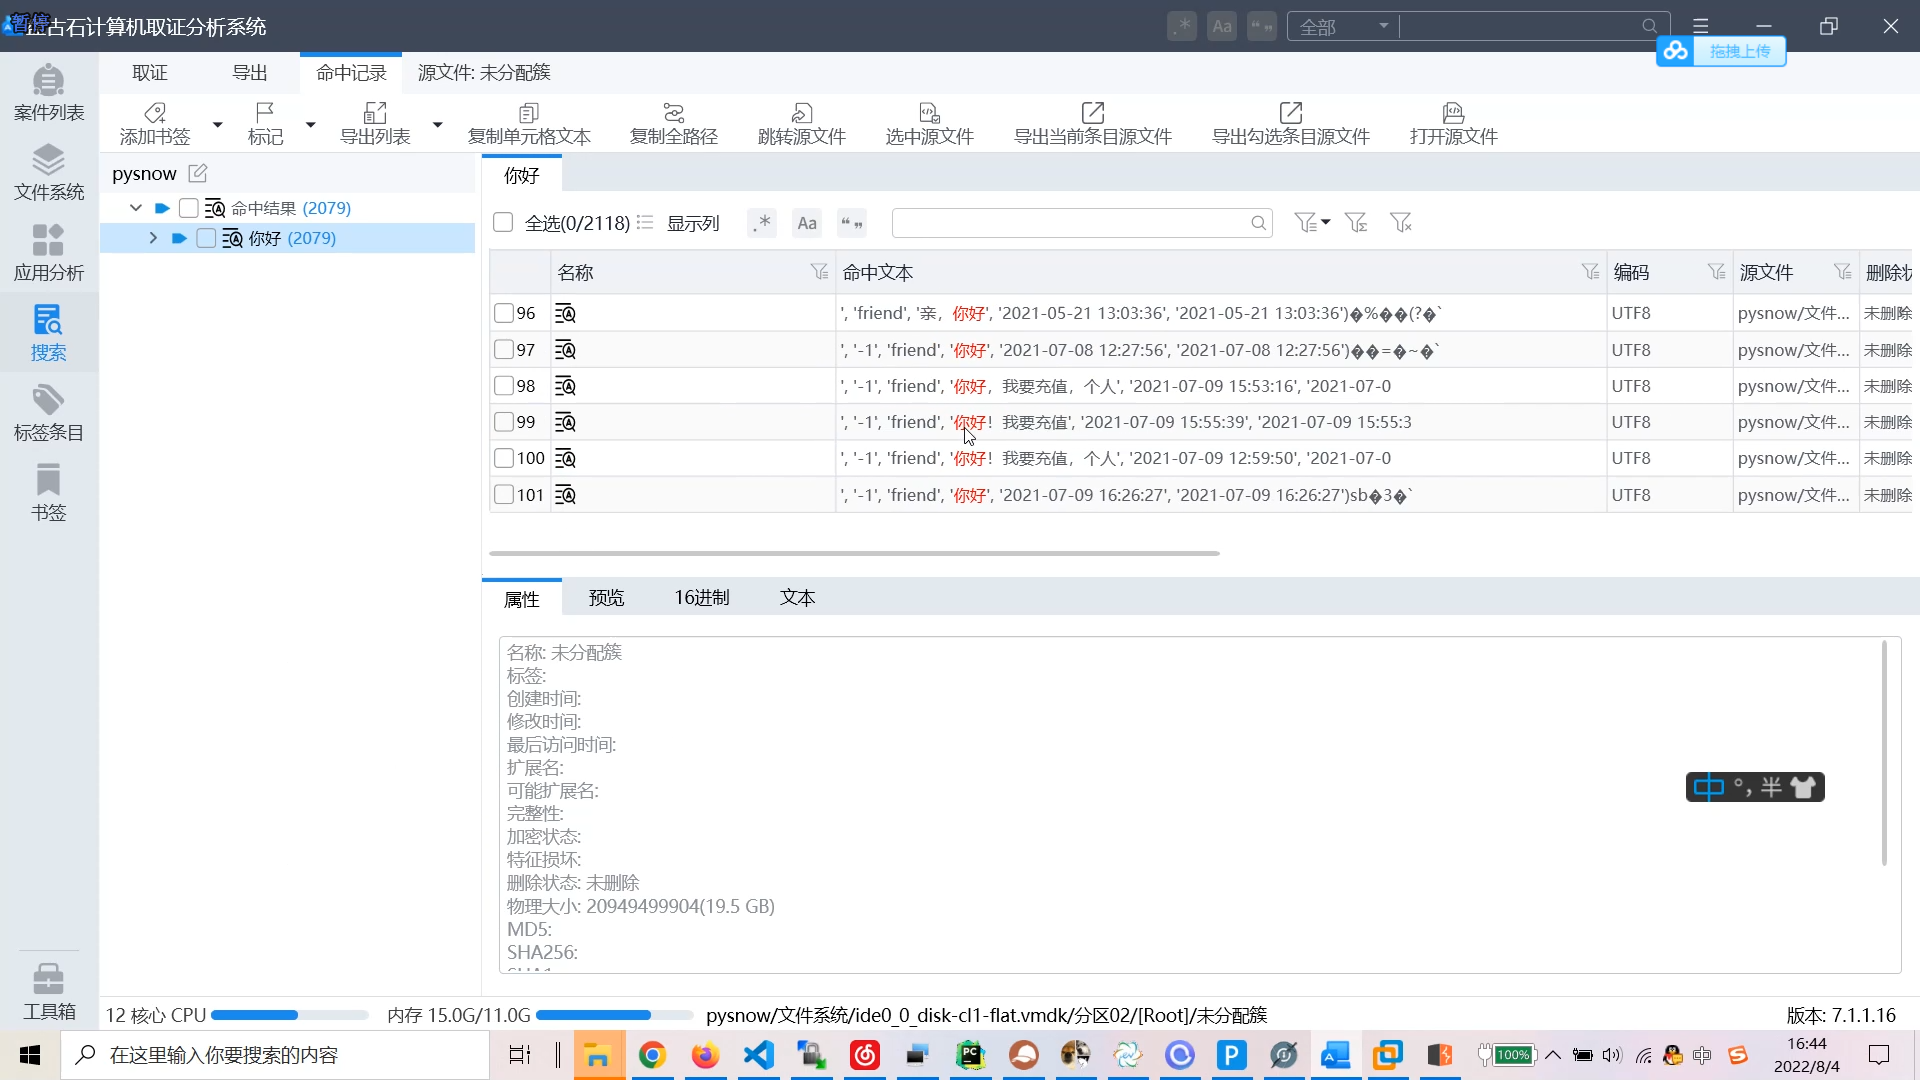
Task: Open the 全部 dropdown at top right
Action: [1343, 26]
